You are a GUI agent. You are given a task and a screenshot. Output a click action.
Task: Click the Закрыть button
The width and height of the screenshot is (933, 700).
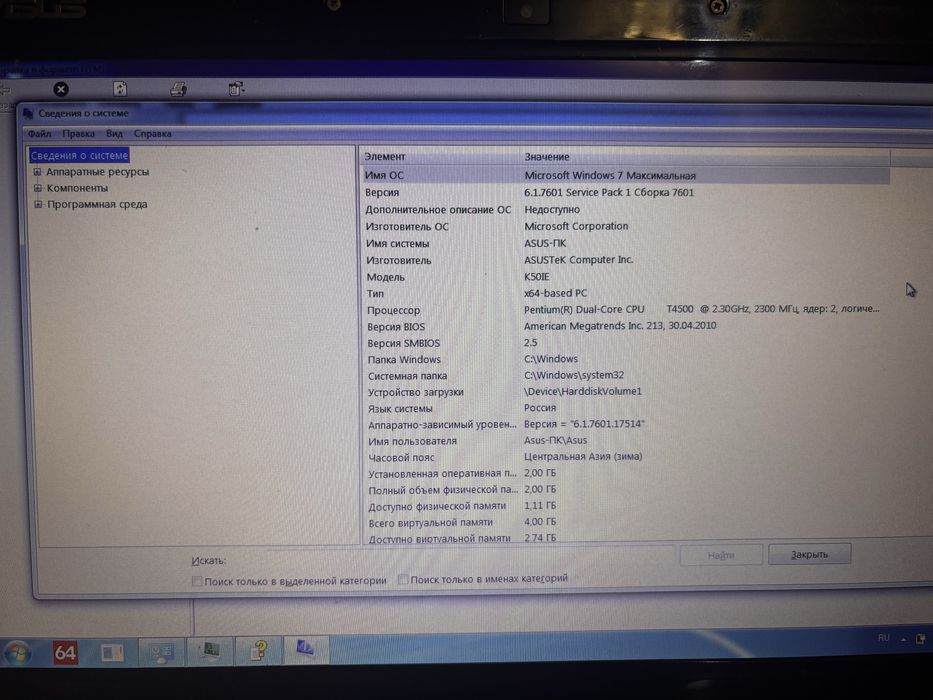(809, 554)
